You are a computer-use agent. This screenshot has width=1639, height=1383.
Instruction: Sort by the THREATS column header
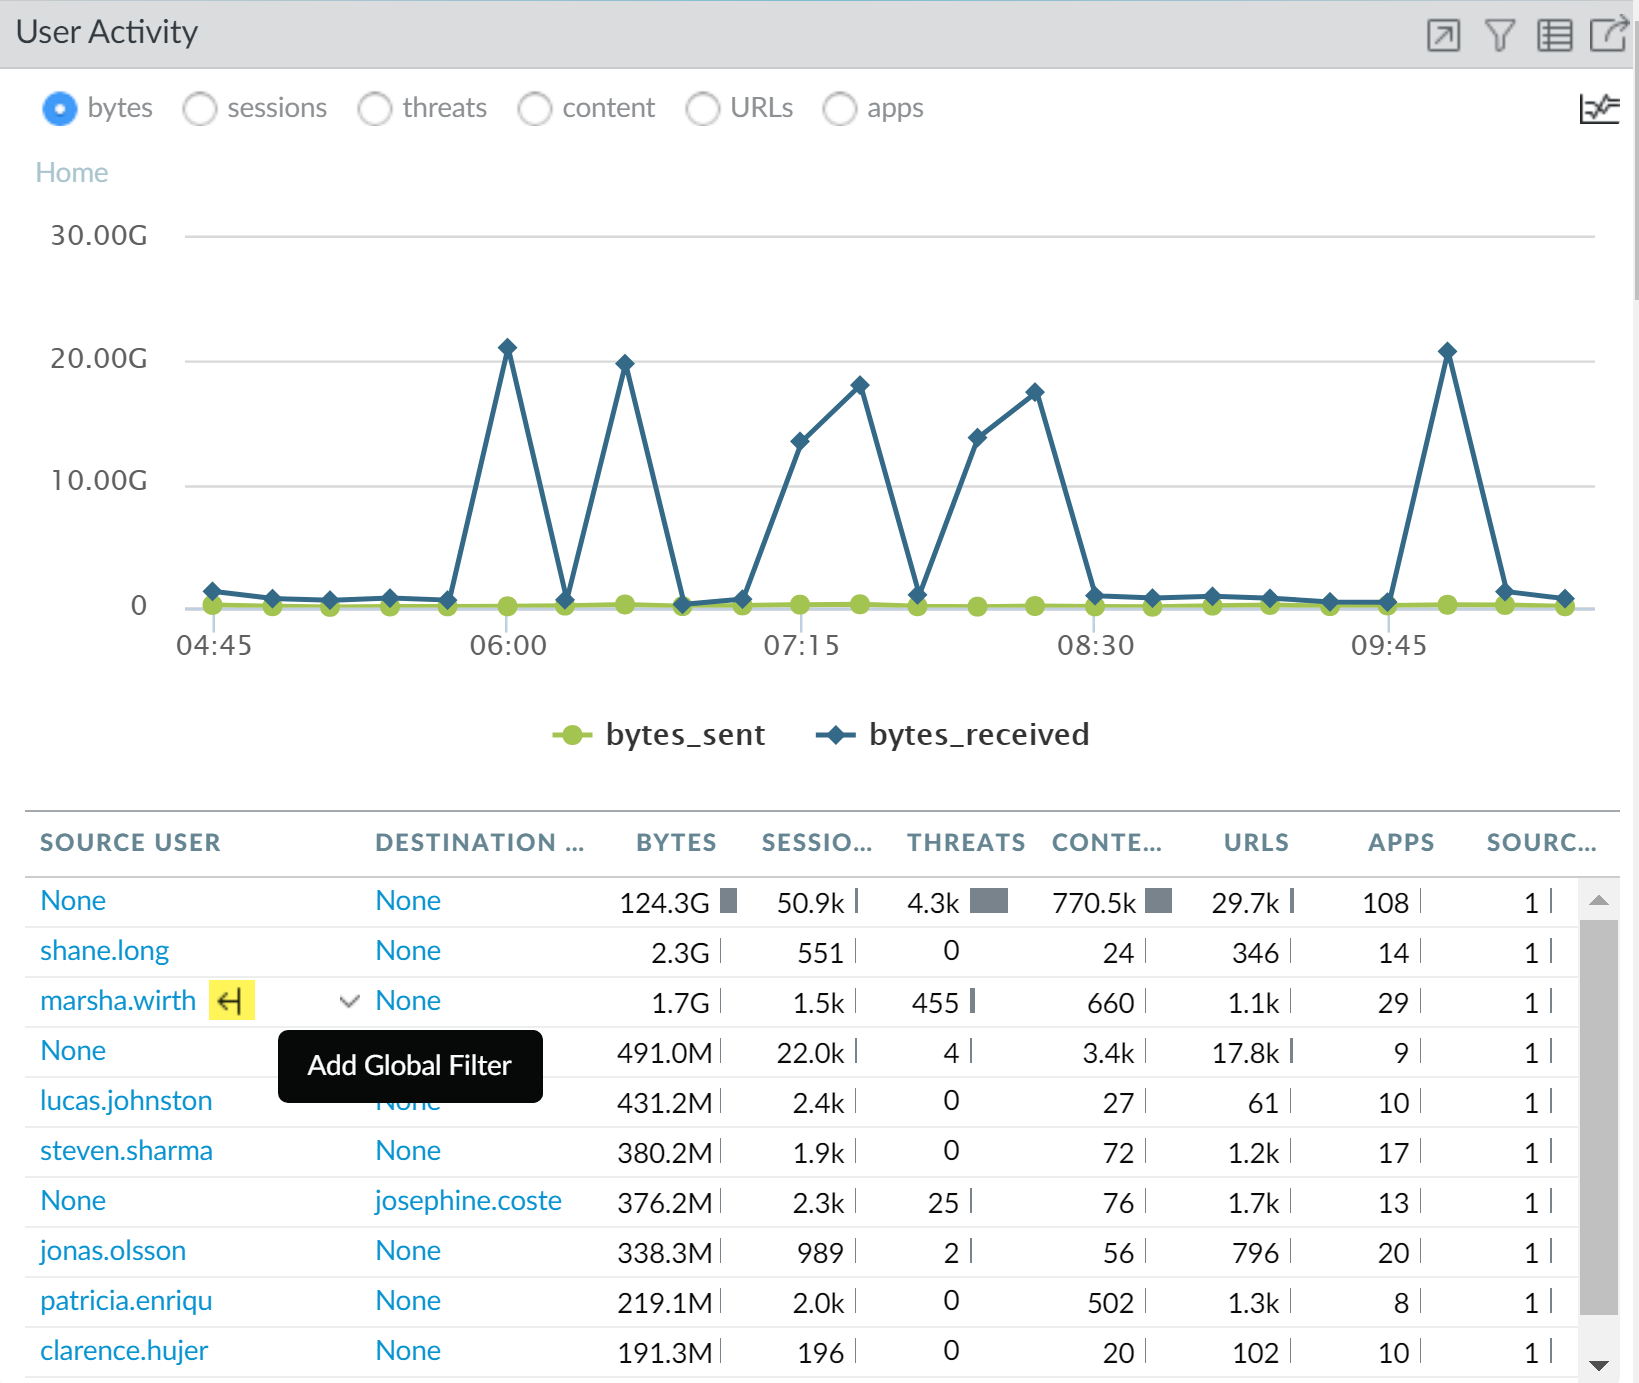965,843
